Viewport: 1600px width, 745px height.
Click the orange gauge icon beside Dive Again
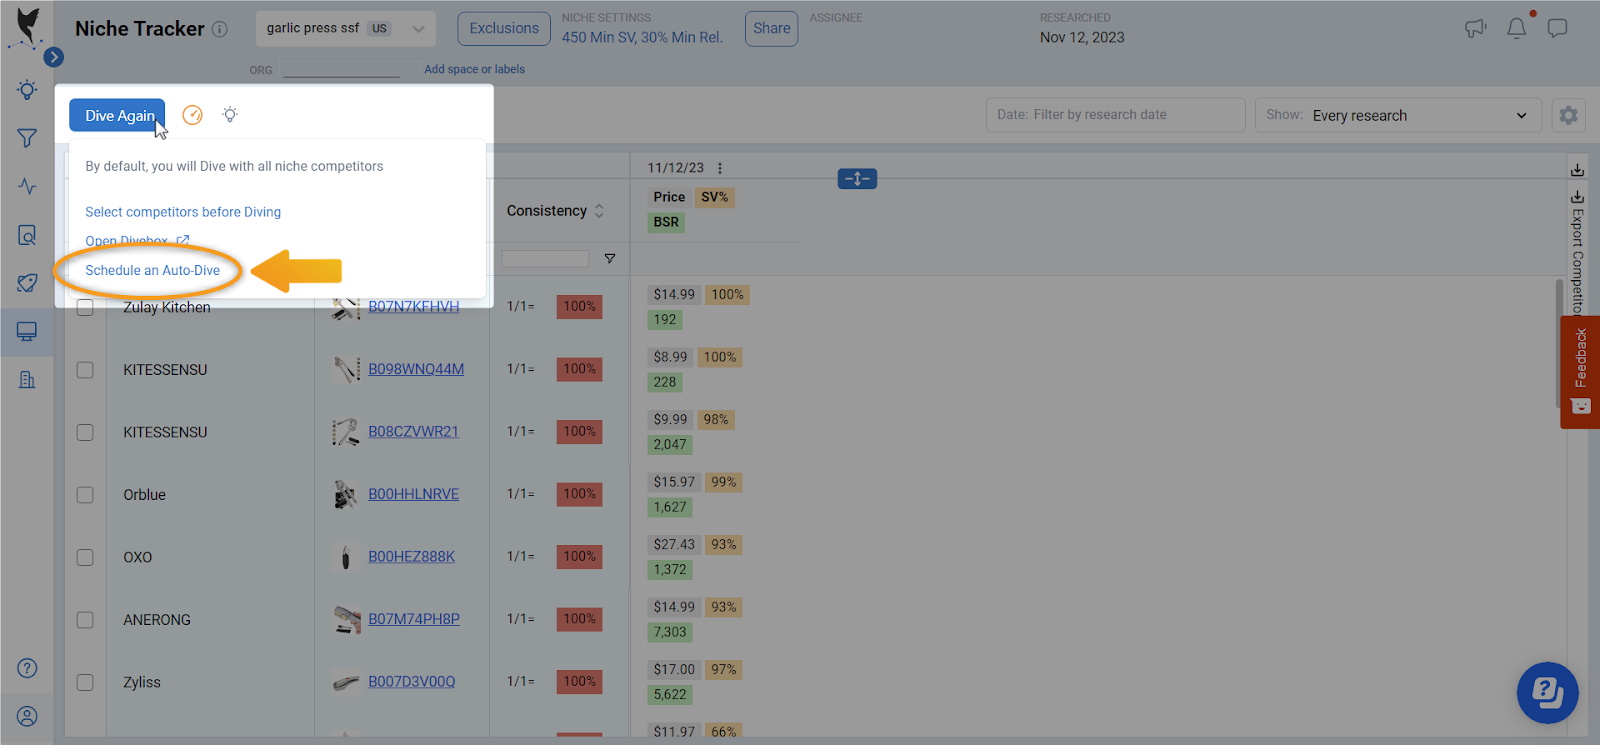[x=192, y=115]
